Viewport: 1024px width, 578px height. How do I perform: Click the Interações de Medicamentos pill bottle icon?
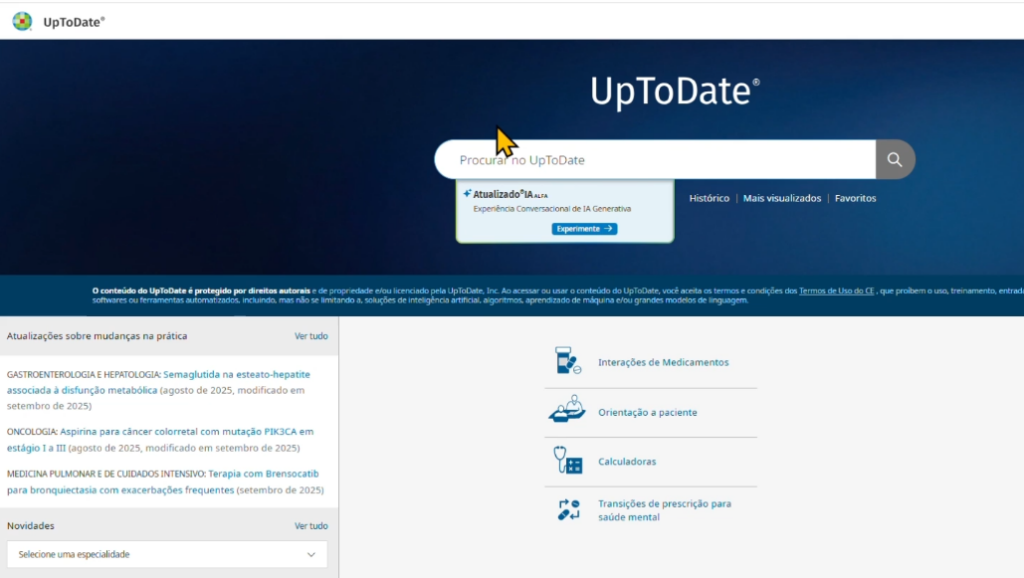pos(567,362)
